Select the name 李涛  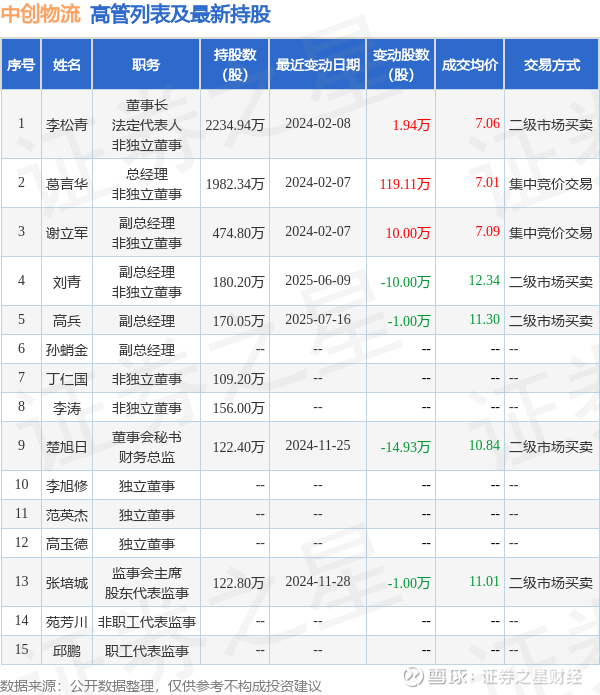66,408
